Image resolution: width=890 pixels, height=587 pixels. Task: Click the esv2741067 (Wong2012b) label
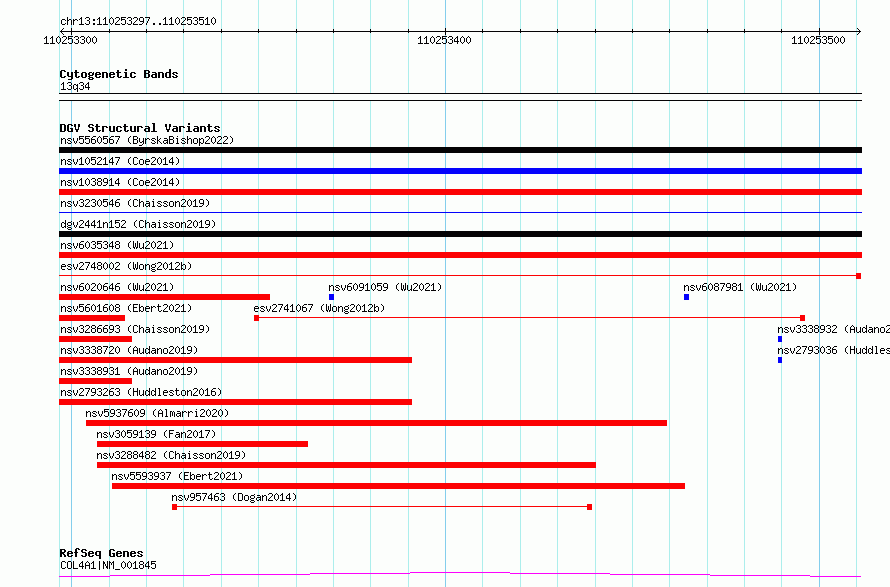(x=319, y=308)
